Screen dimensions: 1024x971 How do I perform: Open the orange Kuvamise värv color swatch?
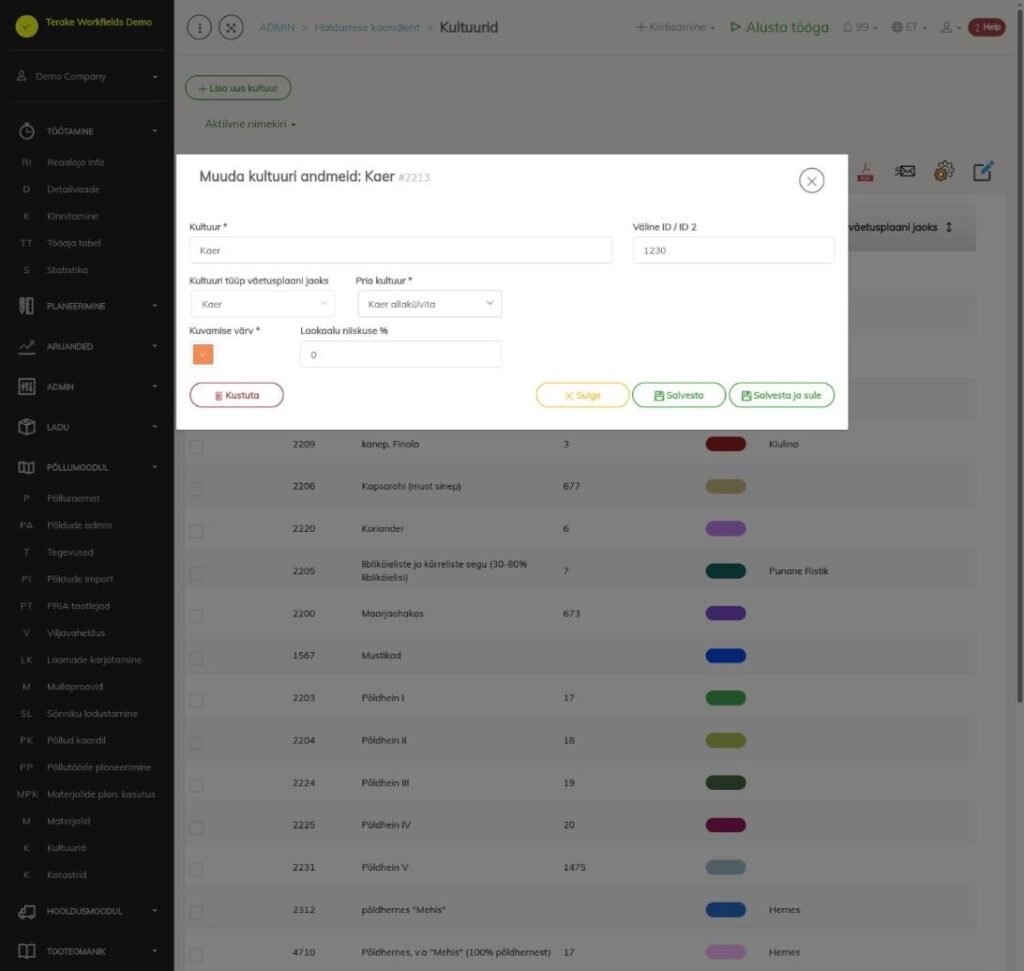coord(203,355)
